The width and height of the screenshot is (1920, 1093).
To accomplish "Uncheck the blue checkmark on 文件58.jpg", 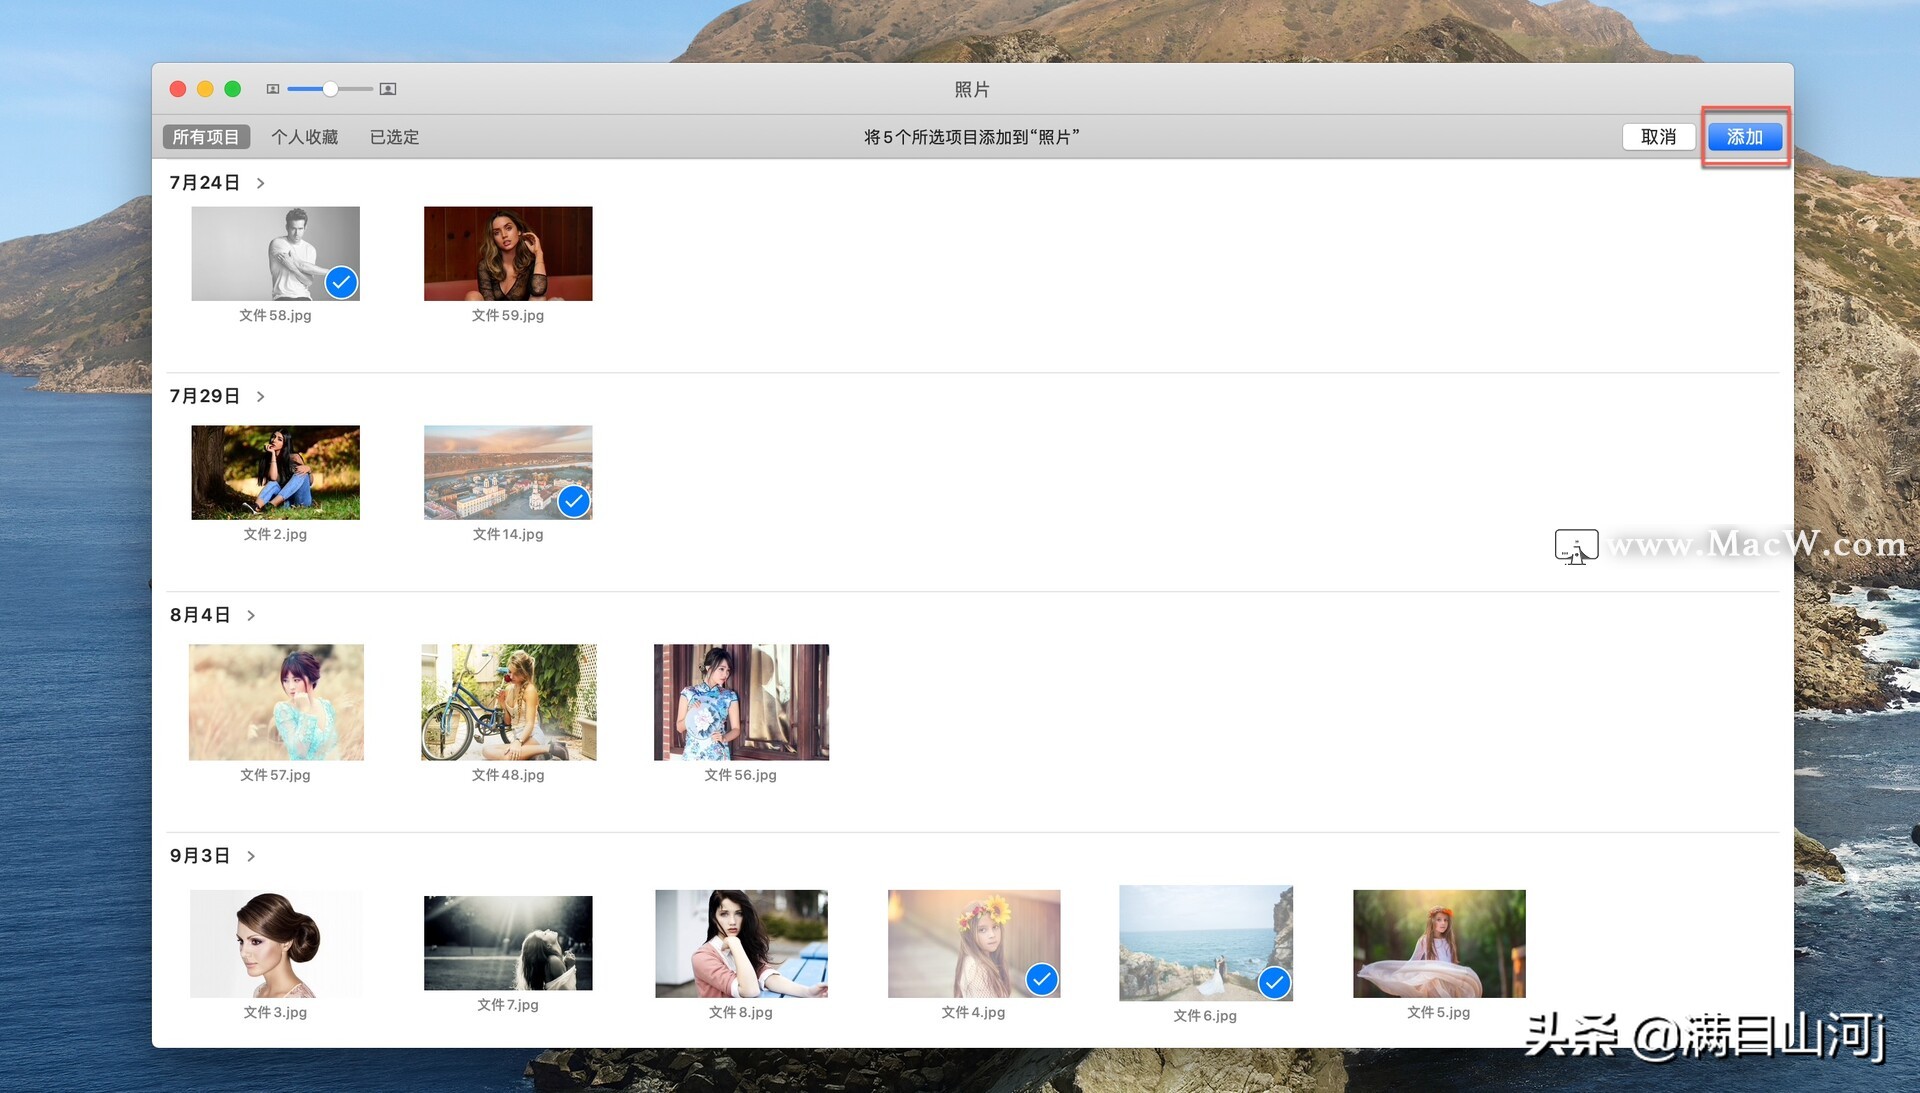I will click(x=341, y=283).
